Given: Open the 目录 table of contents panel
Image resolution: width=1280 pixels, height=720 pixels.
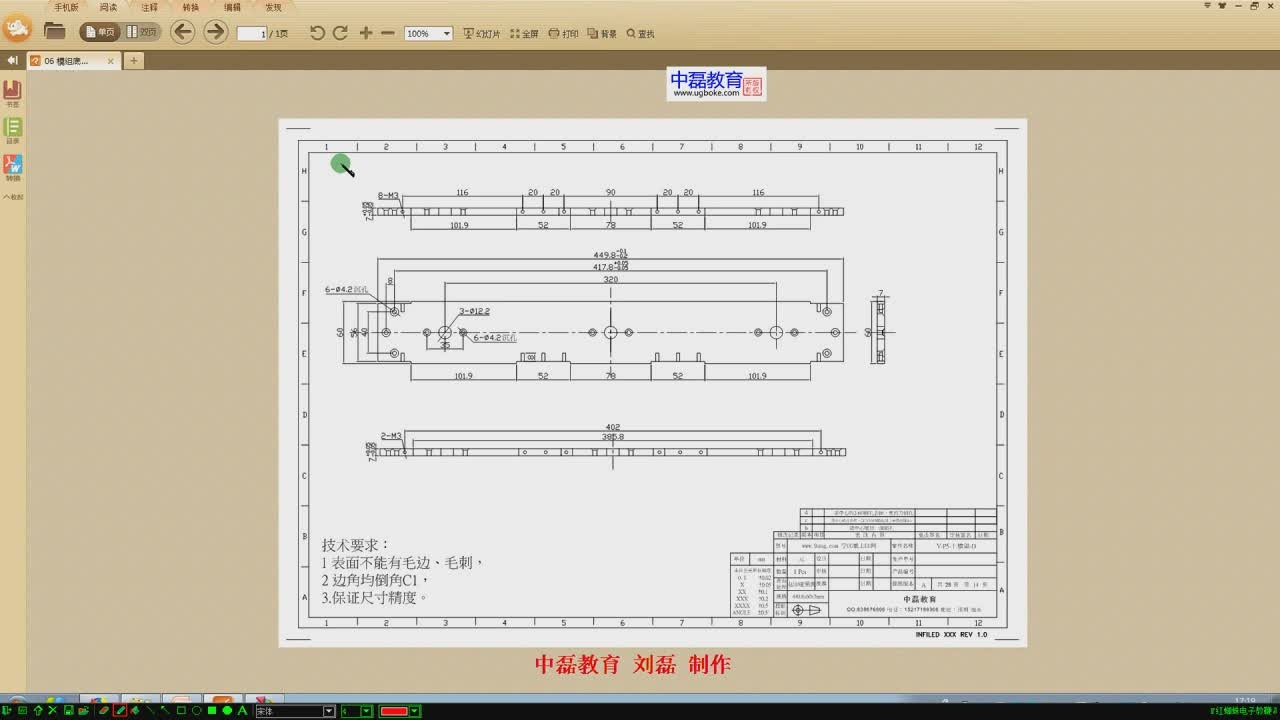Looking at the screenshot, I should click(x=13, y=131).
